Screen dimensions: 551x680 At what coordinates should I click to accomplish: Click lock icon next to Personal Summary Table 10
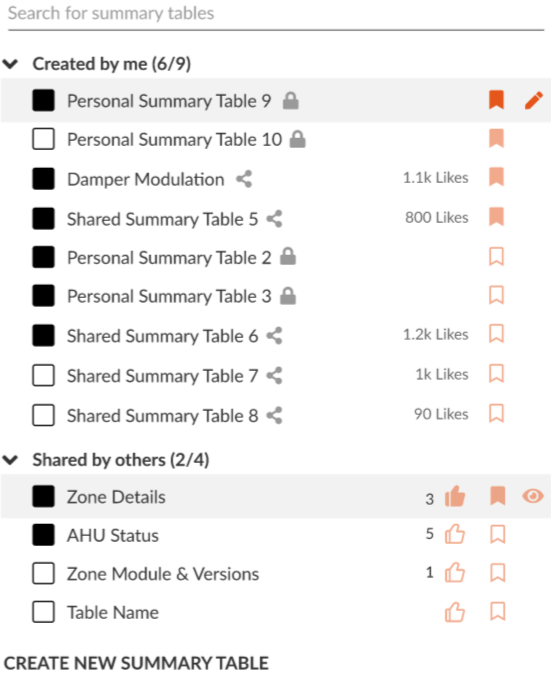[298, 139]
